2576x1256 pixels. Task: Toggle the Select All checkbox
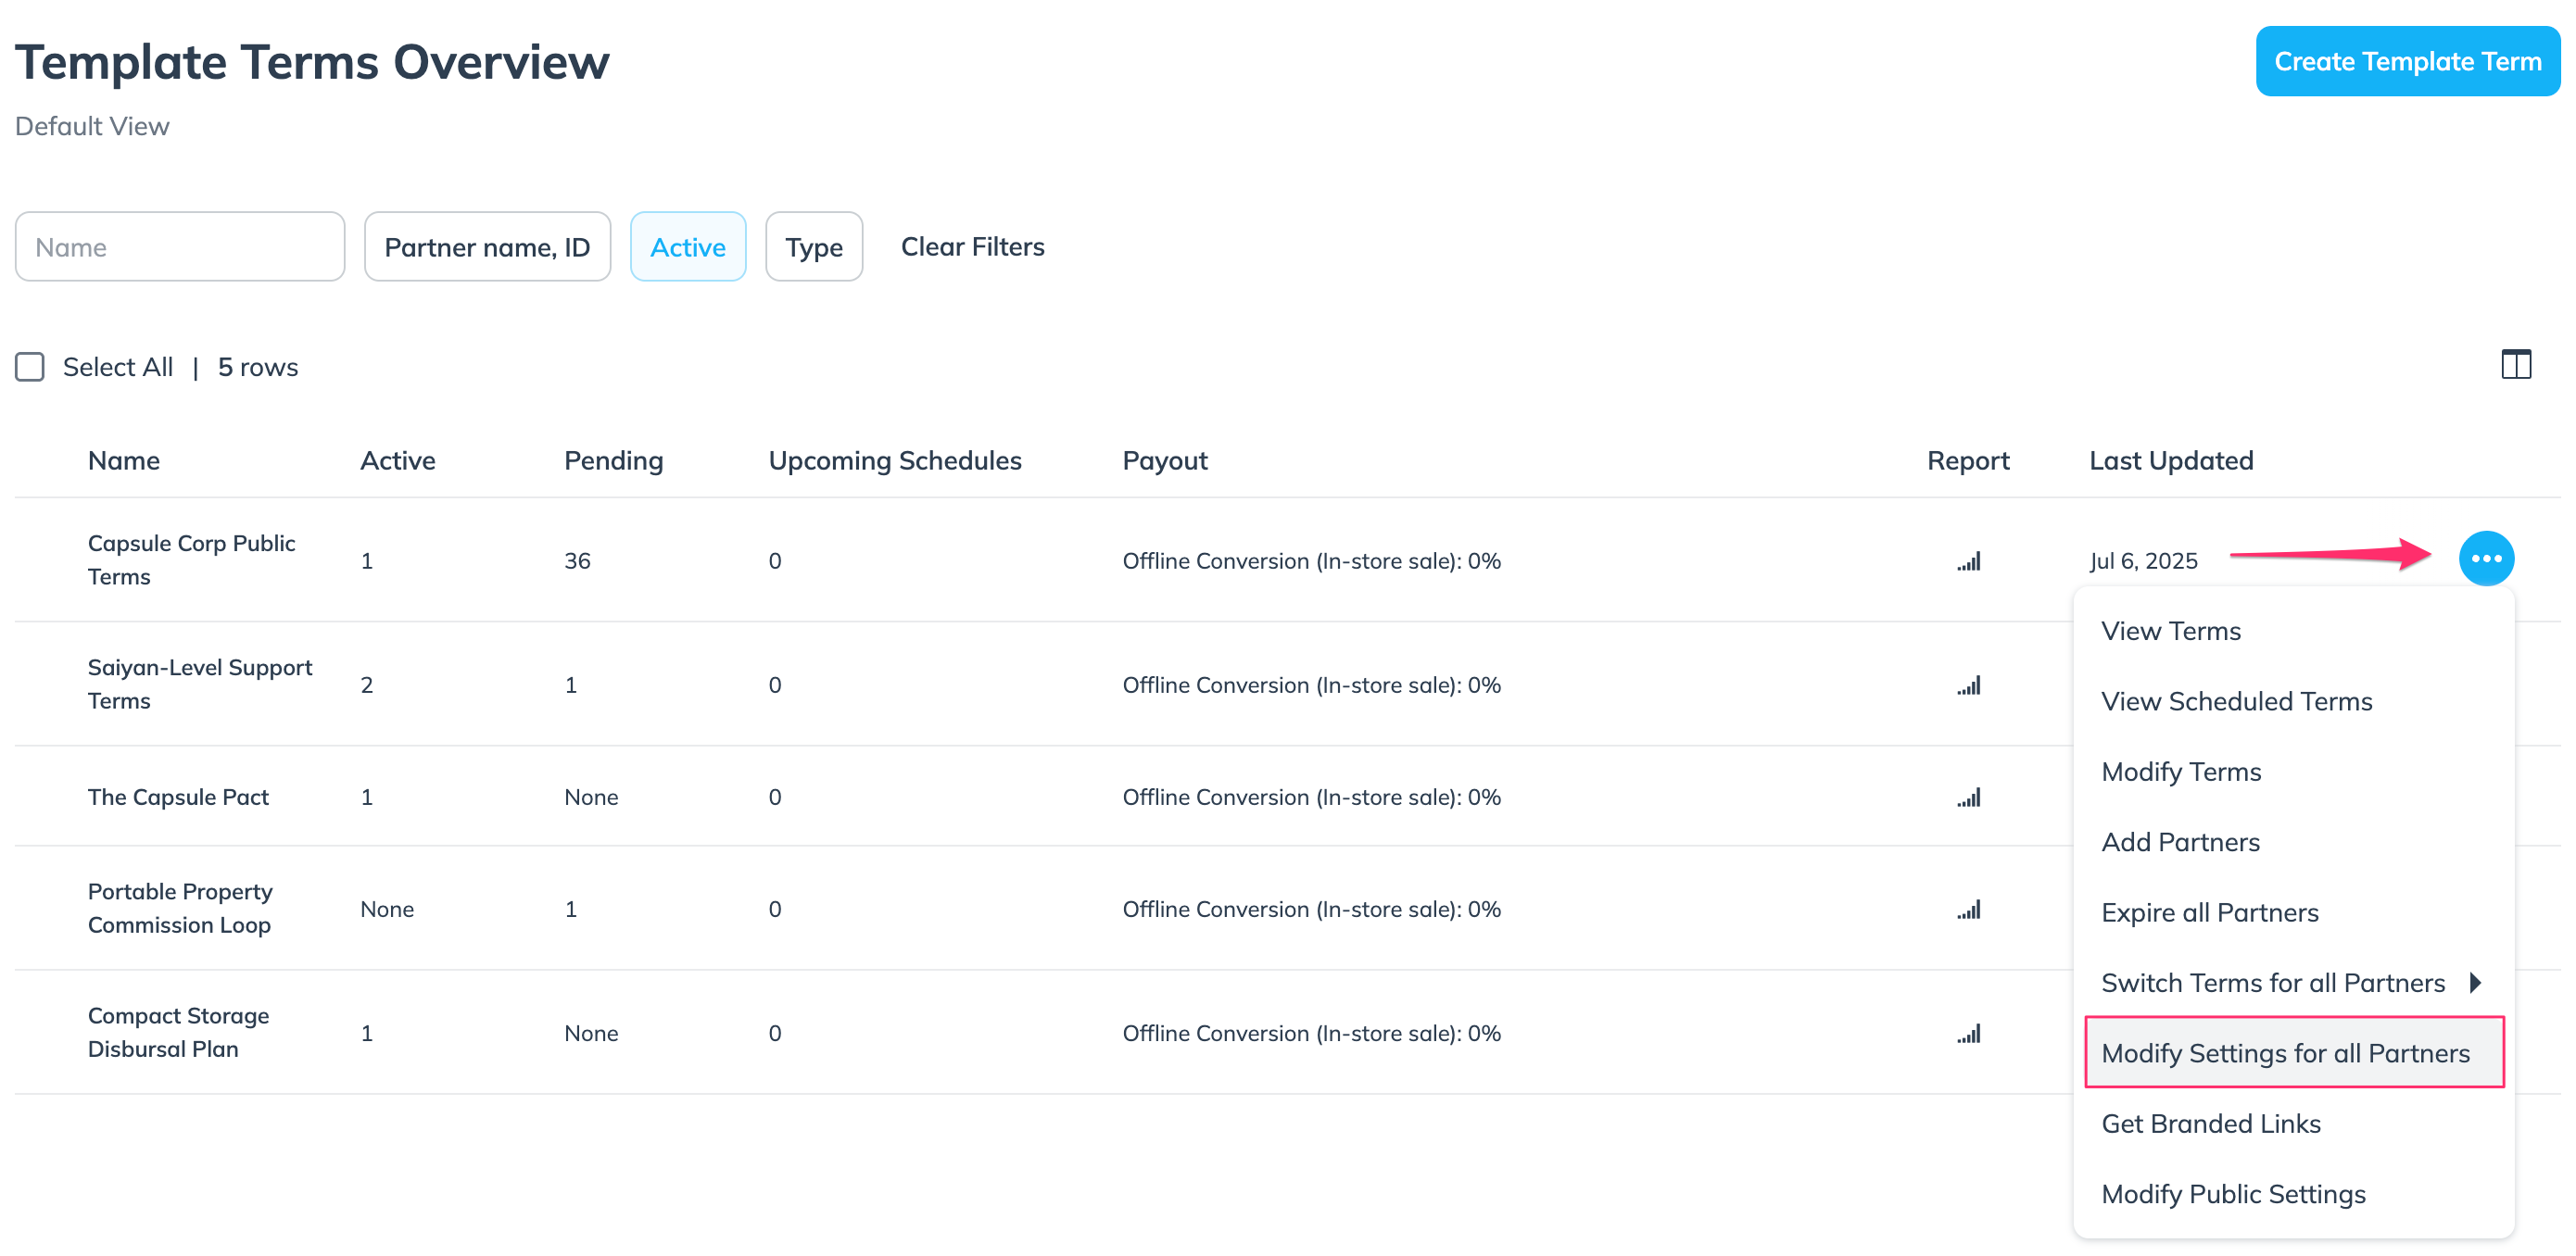click(x=30, y=367)
